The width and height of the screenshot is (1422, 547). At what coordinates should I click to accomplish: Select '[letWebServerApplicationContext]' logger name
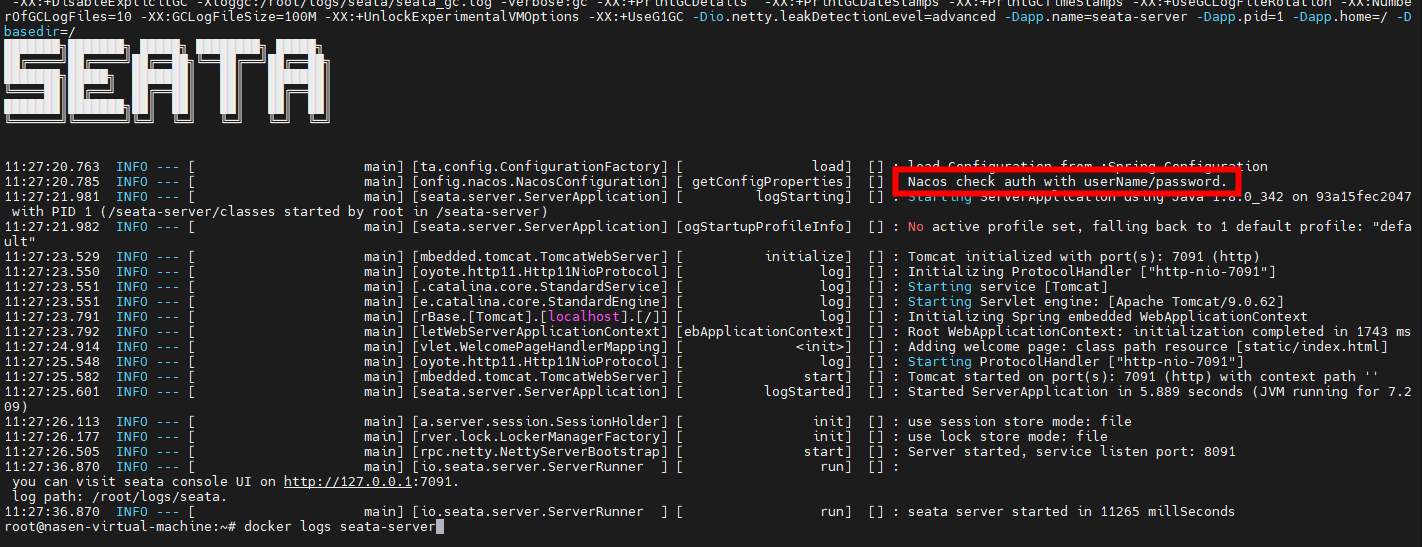539,332
